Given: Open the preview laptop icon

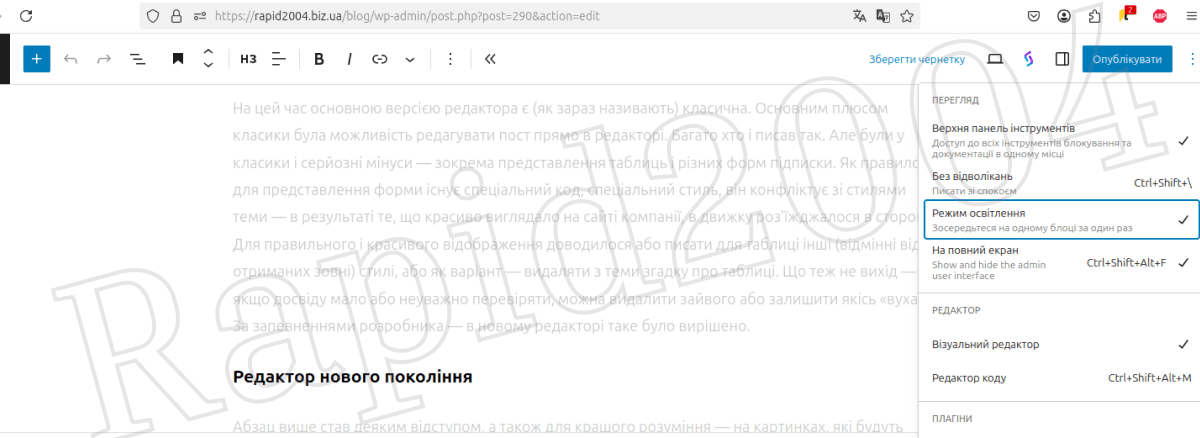Looking at the screenshot, I should click(x=994, y=59).
